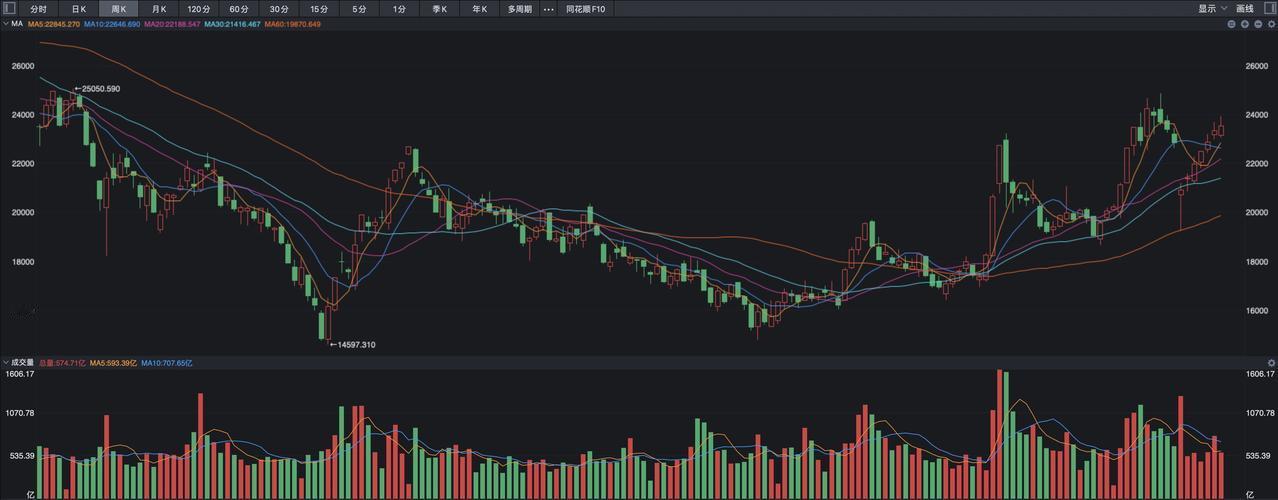Open the 画线 drawing tools

[x=1245, y=8]
